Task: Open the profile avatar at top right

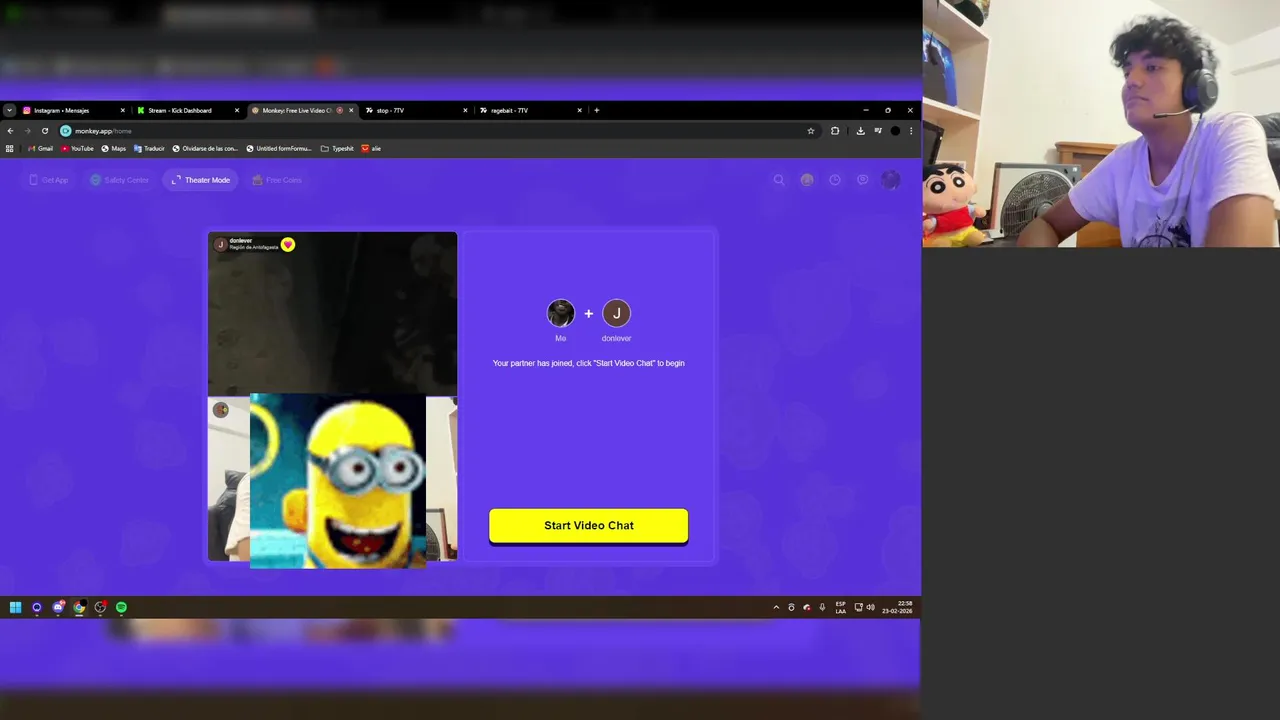Action: coord(890,180)
